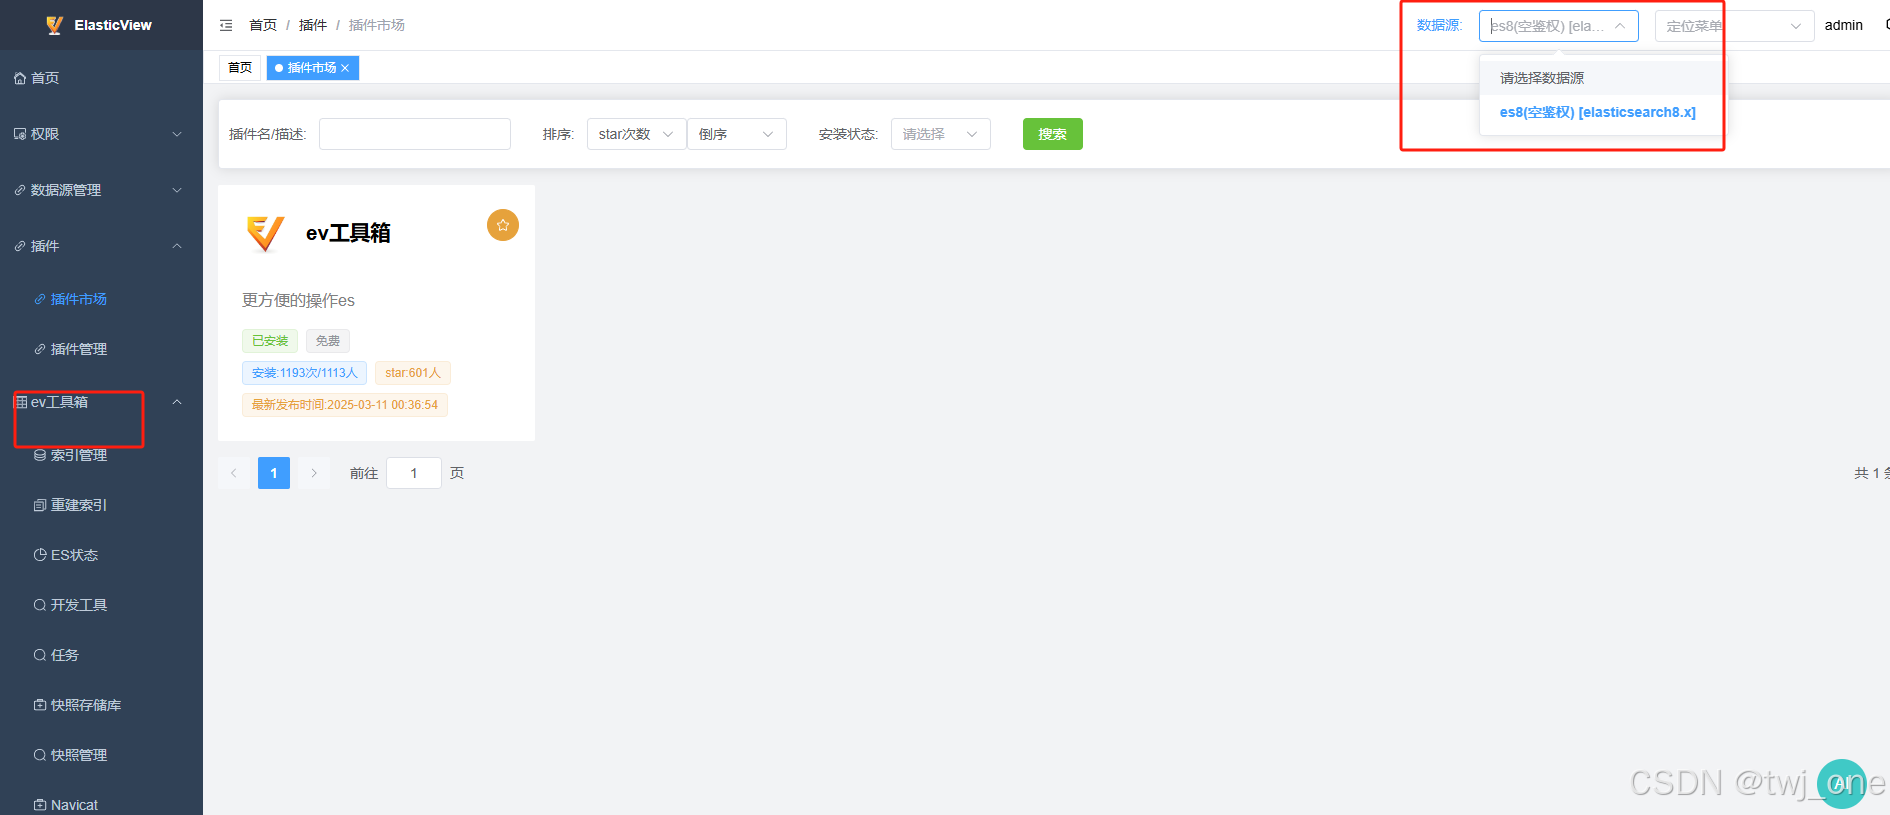Click the ElasticView logo icon

(x=55, y=25)
